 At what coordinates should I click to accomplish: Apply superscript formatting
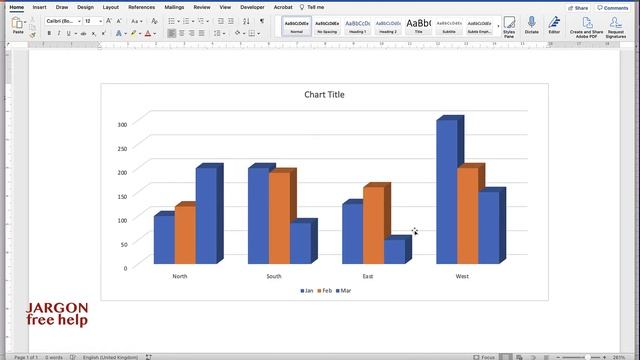[104, 33]
